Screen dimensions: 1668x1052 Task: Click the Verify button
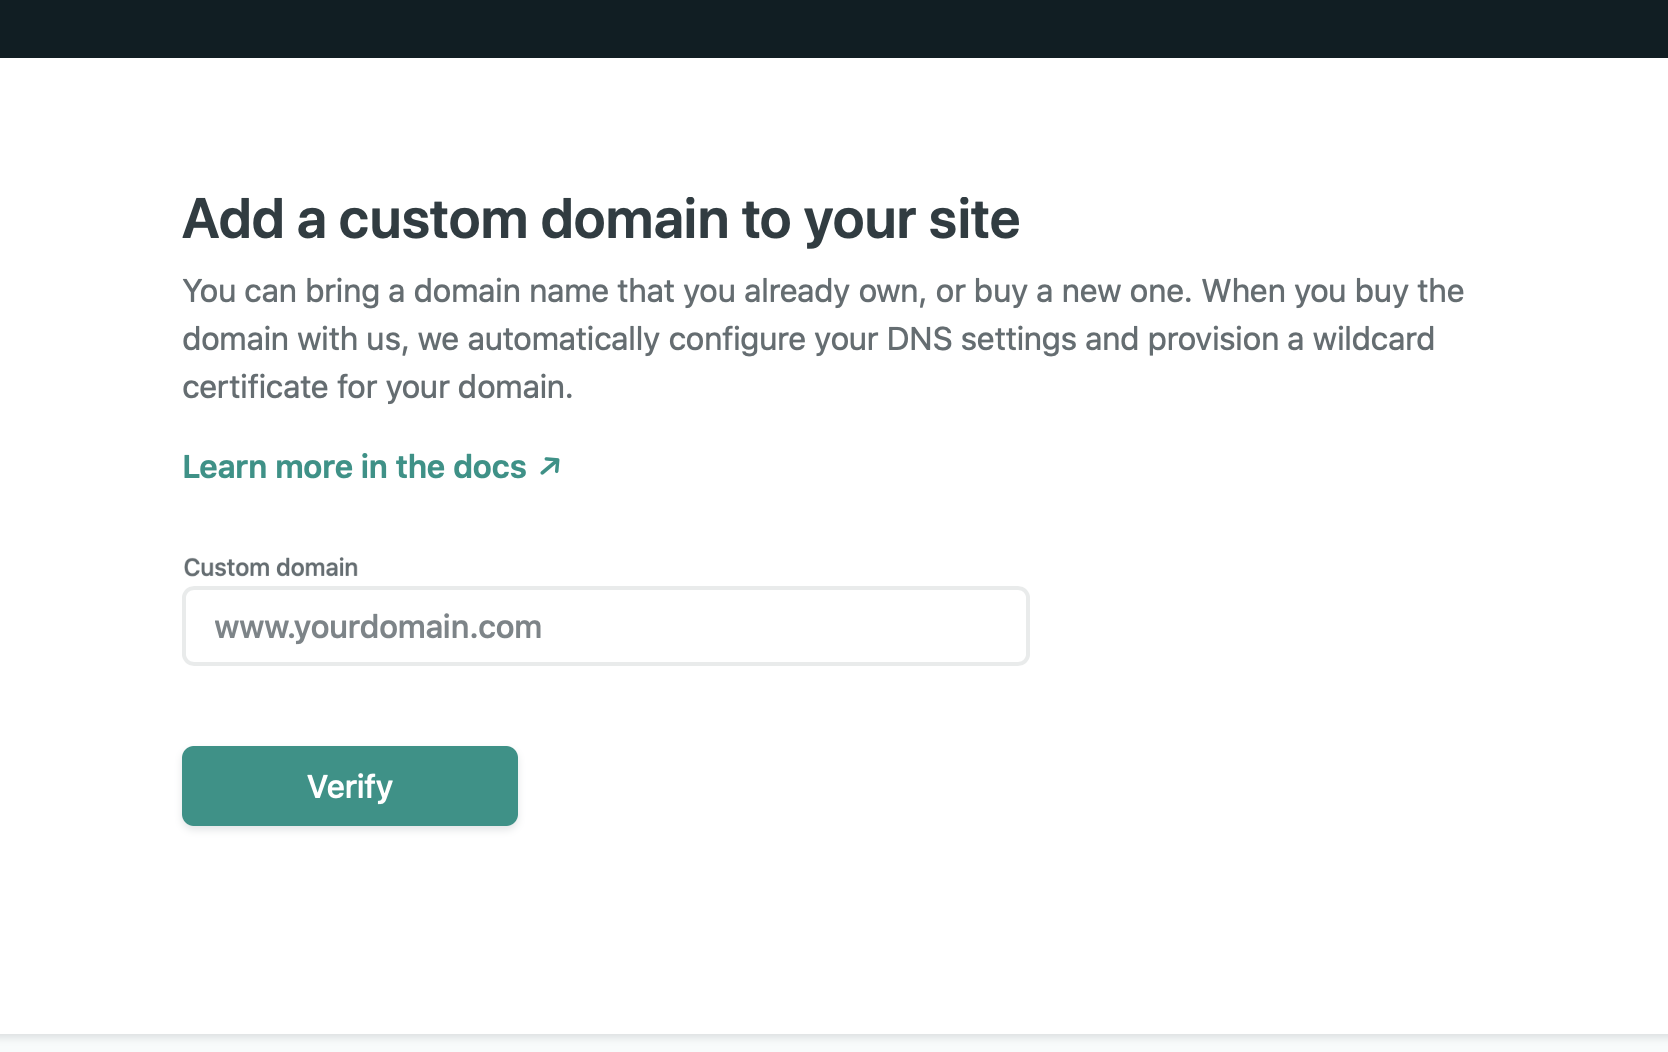[350, 786]
